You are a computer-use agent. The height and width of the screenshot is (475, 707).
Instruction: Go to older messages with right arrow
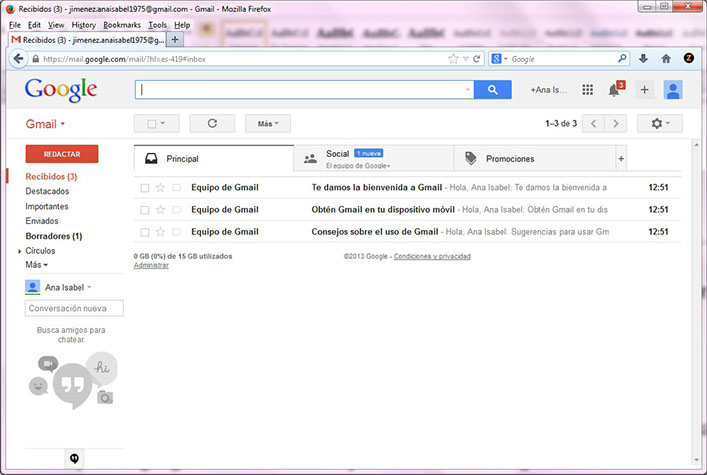pos(615,124)
